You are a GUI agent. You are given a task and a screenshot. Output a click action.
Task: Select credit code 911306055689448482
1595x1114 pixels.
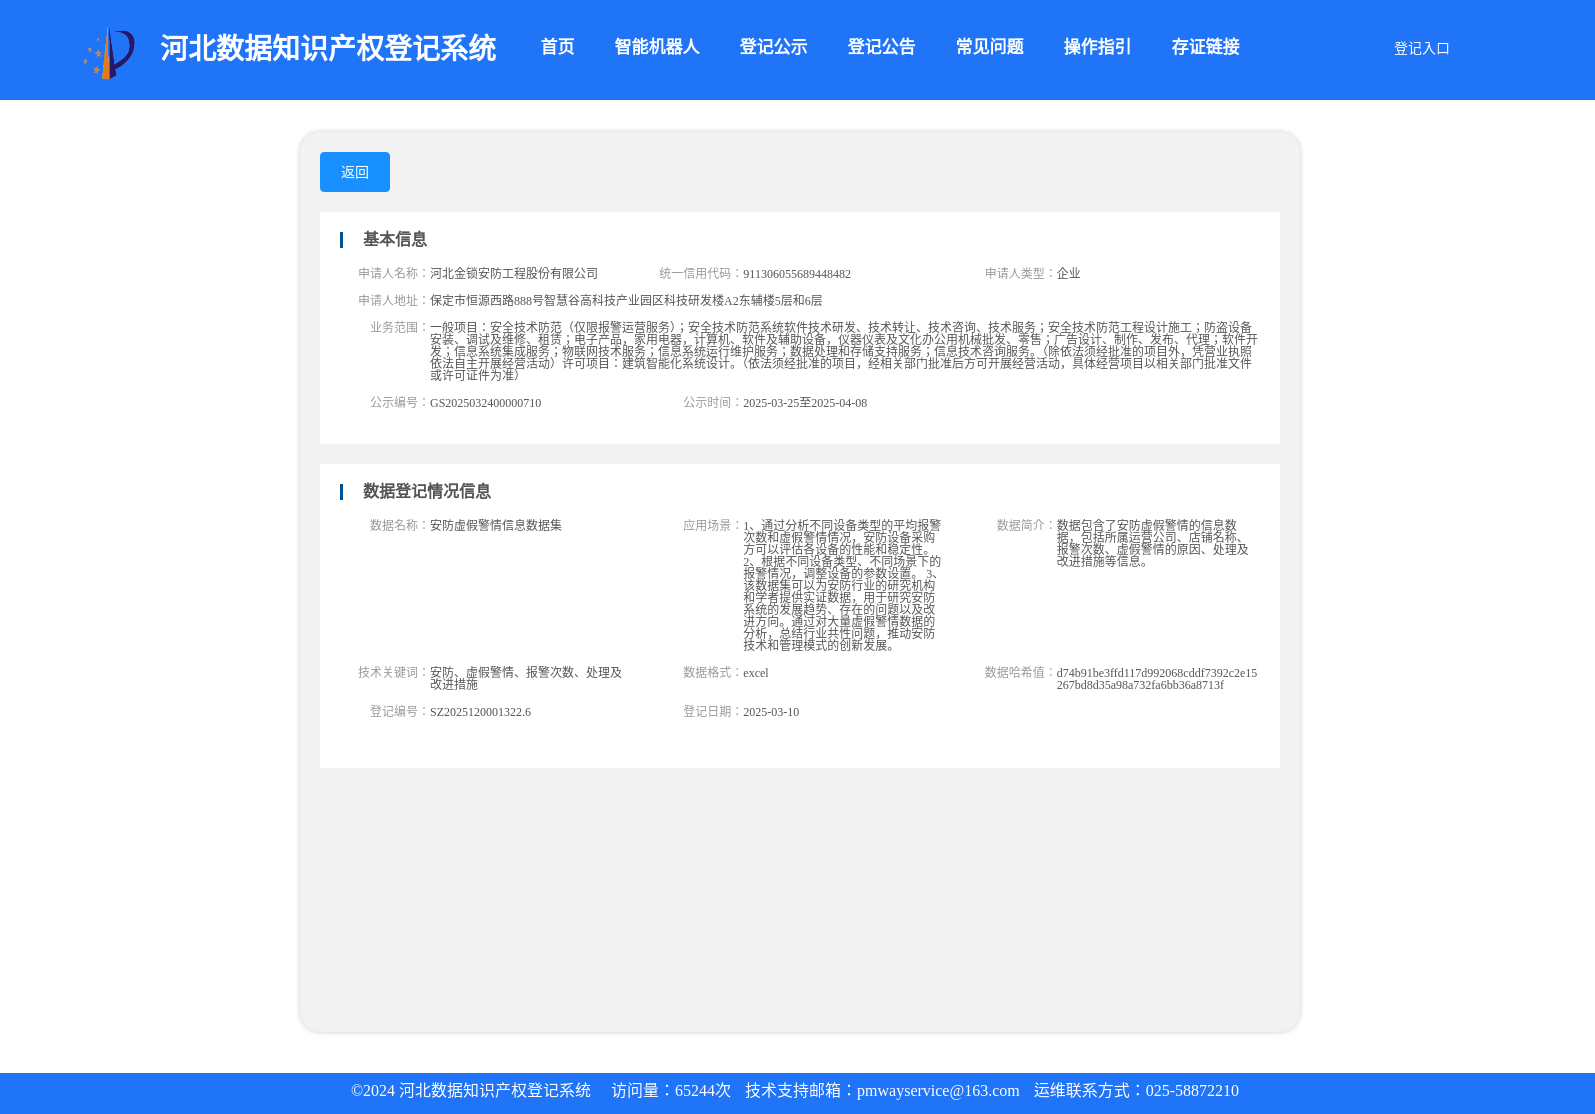click(797, 274)
